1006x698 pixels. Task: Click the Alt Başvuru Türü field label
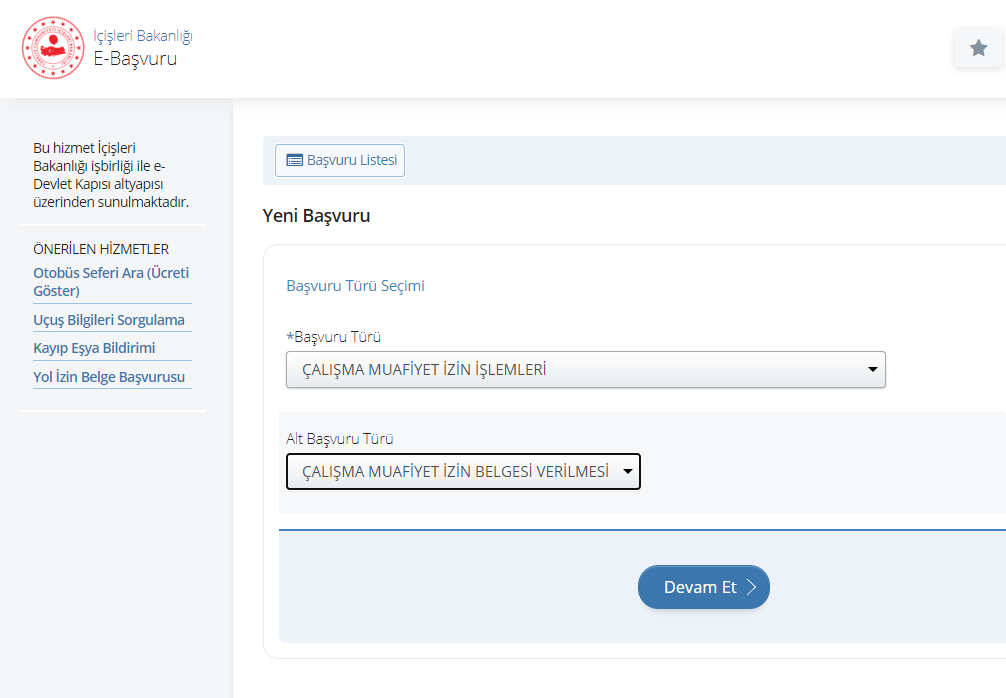tap(340, 439)
